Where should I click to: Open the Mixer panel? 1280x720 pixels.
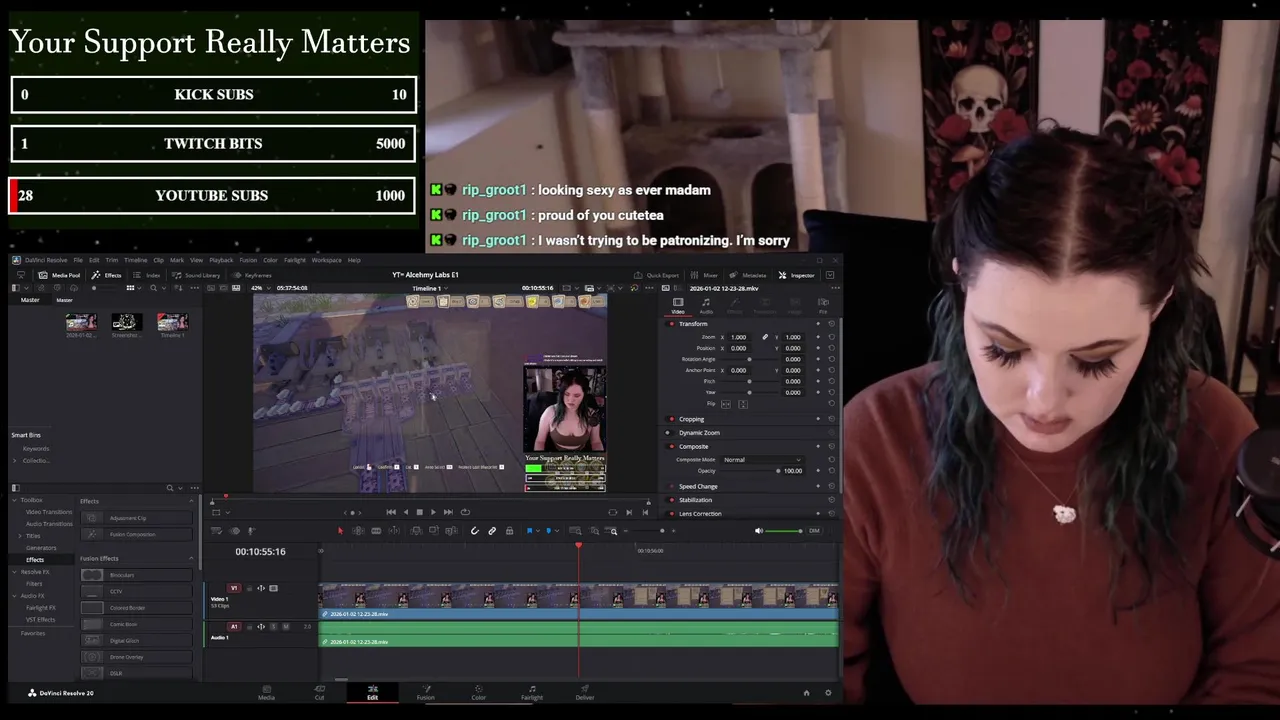pyautogui.click(x=704, y=275)
